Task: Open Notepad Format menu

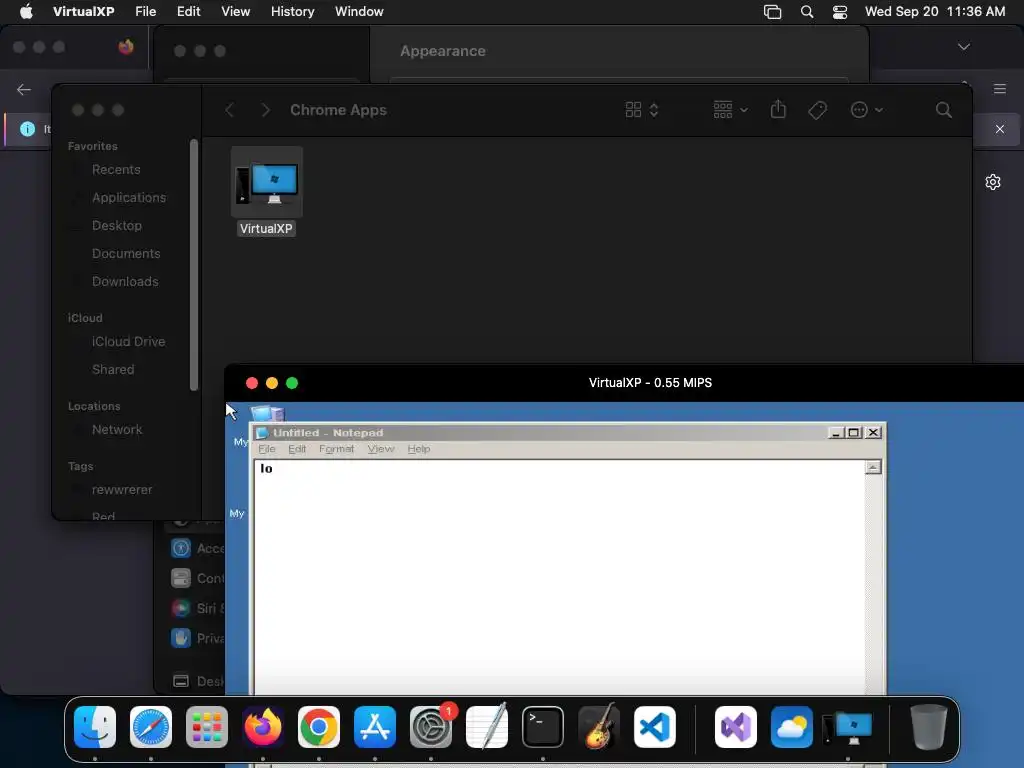Action: click(336, 449)
